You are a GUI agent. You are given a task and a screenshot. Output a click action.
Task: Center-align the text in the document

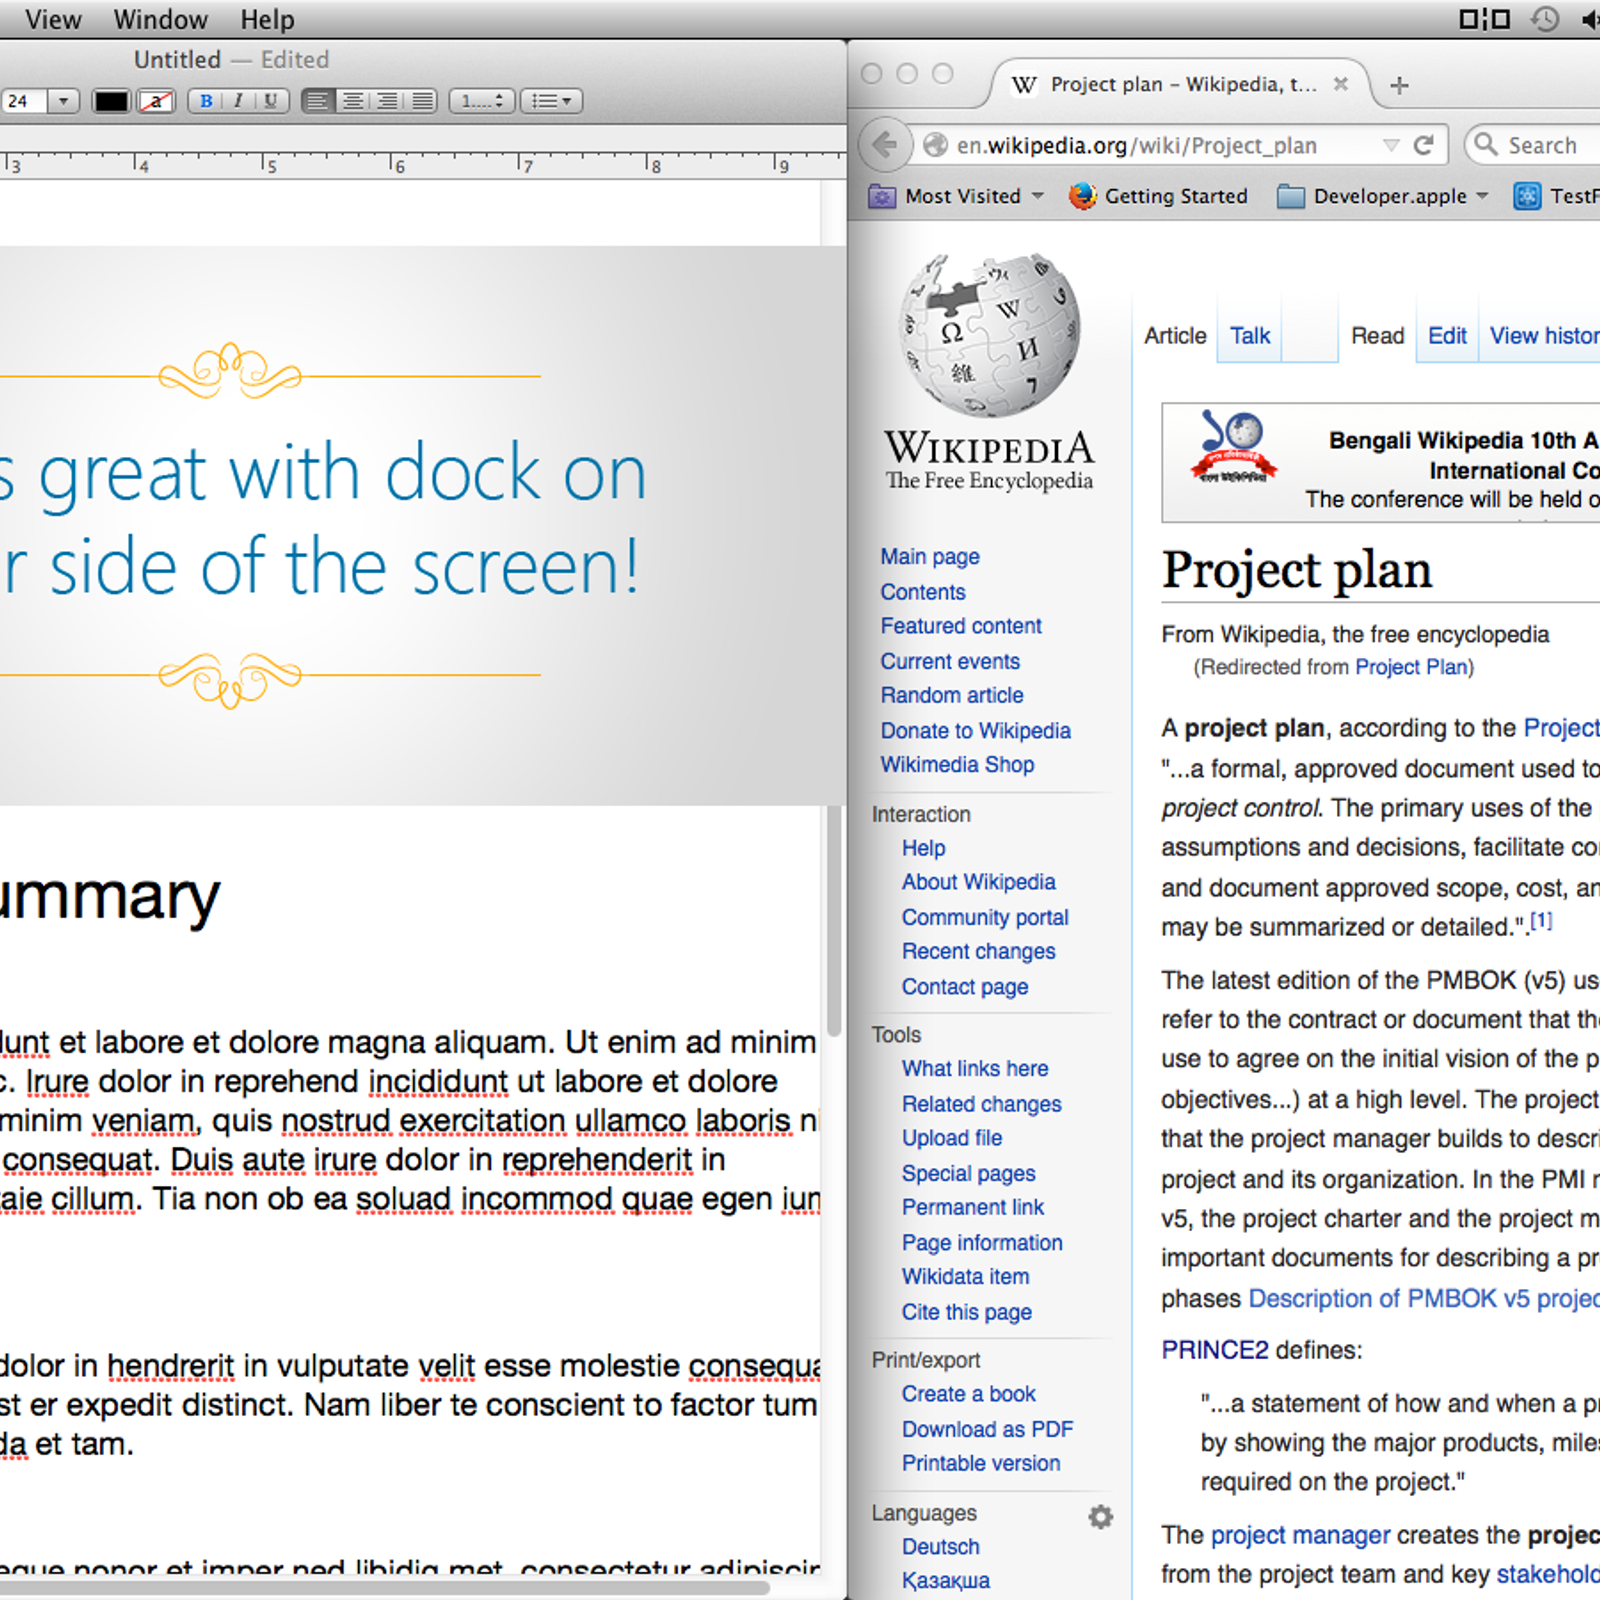(352, 101)
